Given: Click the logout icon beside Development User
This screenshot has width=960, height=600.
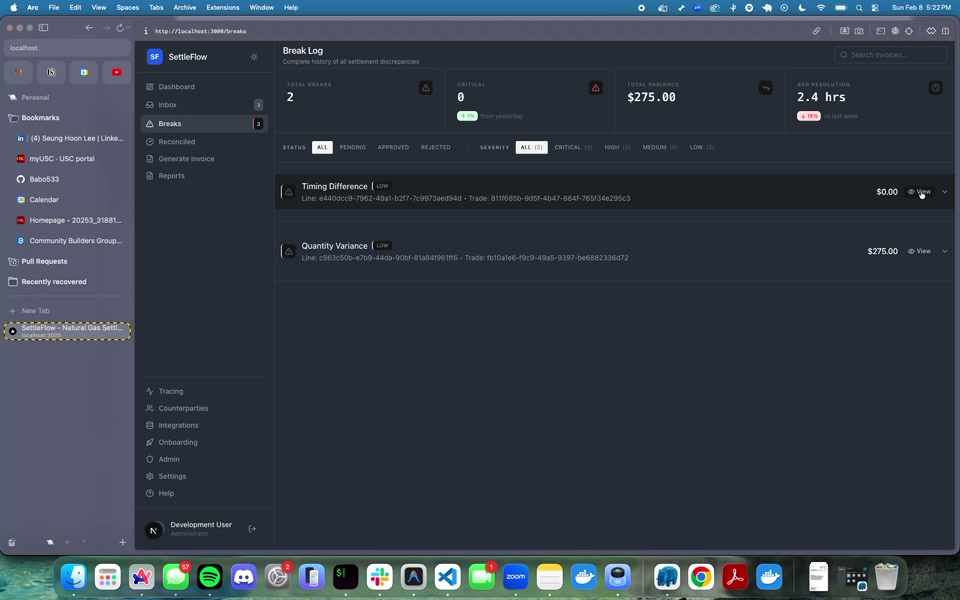Looking at the screenshot, I should coord(252,529).
